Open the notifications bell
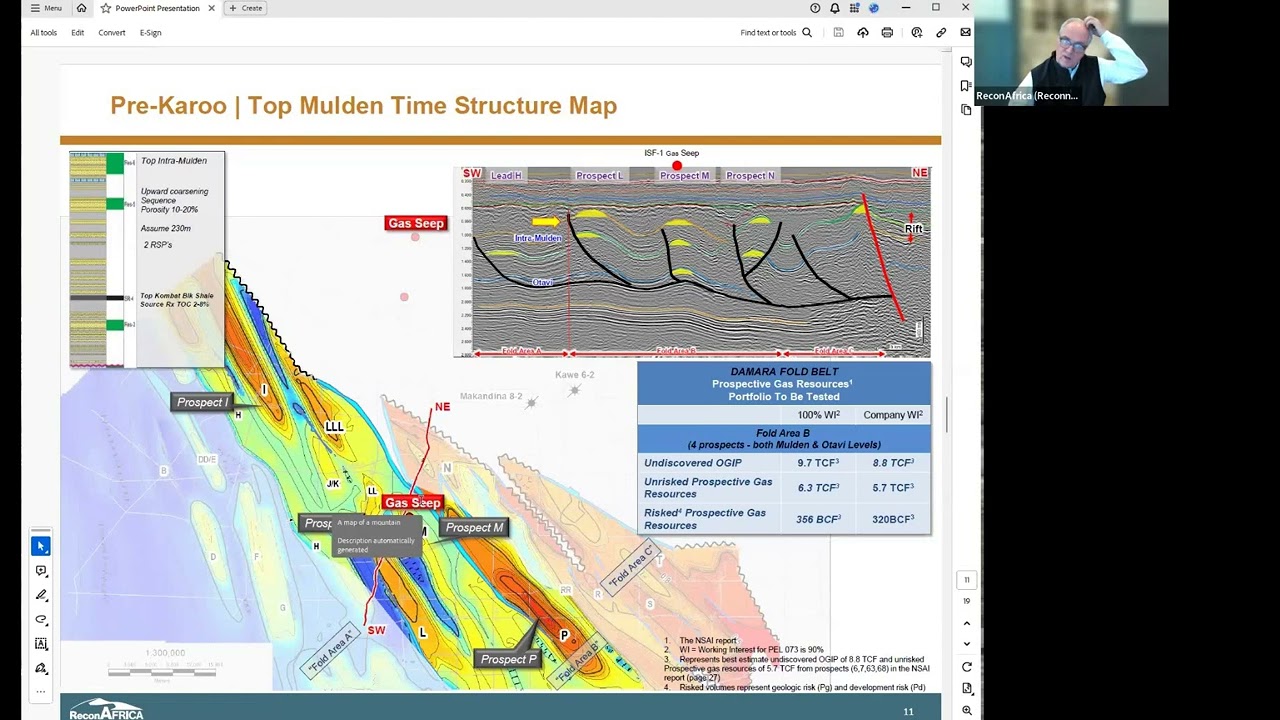The width and height of the screenshot is (1280, 720). click(x=835, y=8)
